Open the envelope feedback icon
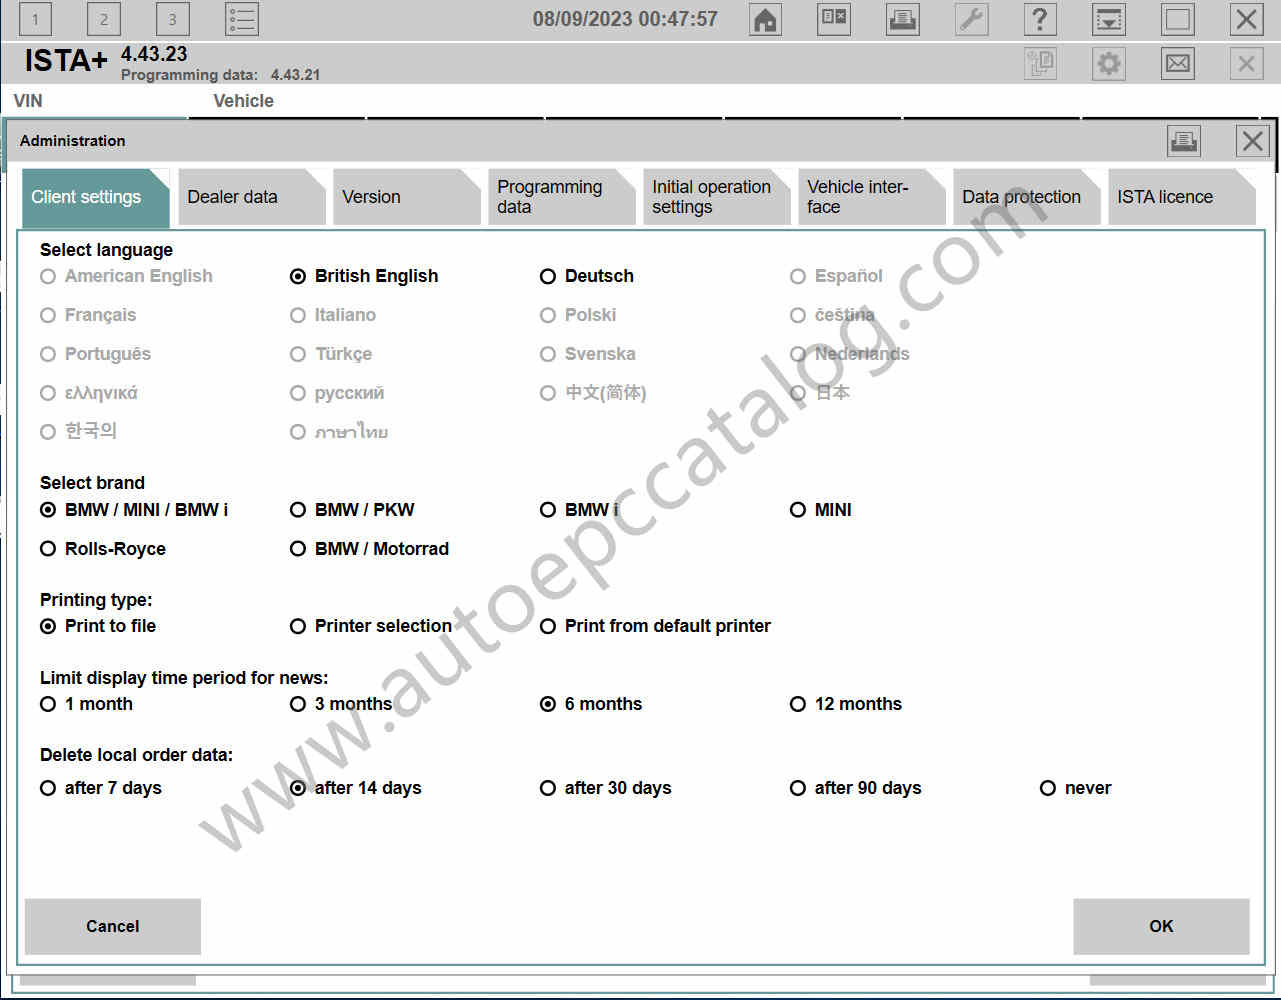 (1178, 64)
